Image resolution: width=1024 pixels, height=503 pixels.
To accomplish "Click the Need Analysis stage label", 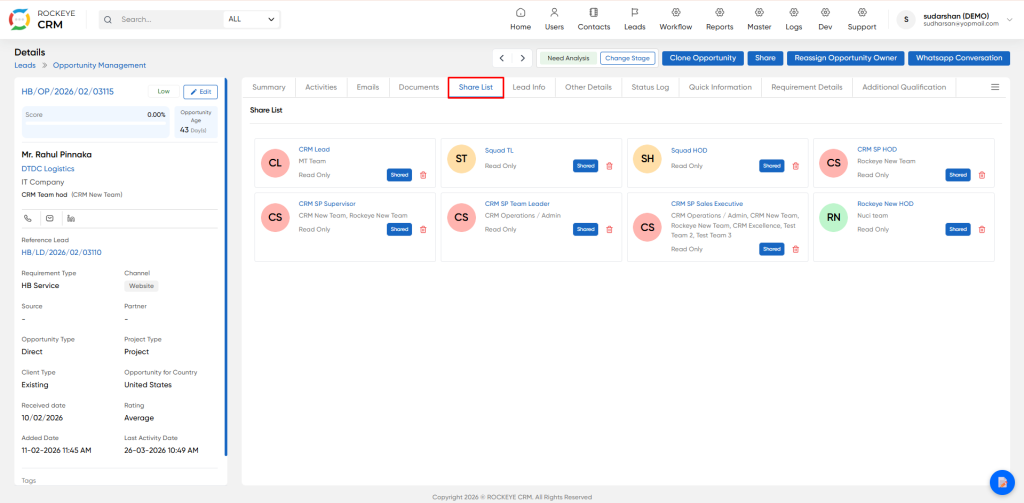I will pyautogui.click(x=568, y=58).
